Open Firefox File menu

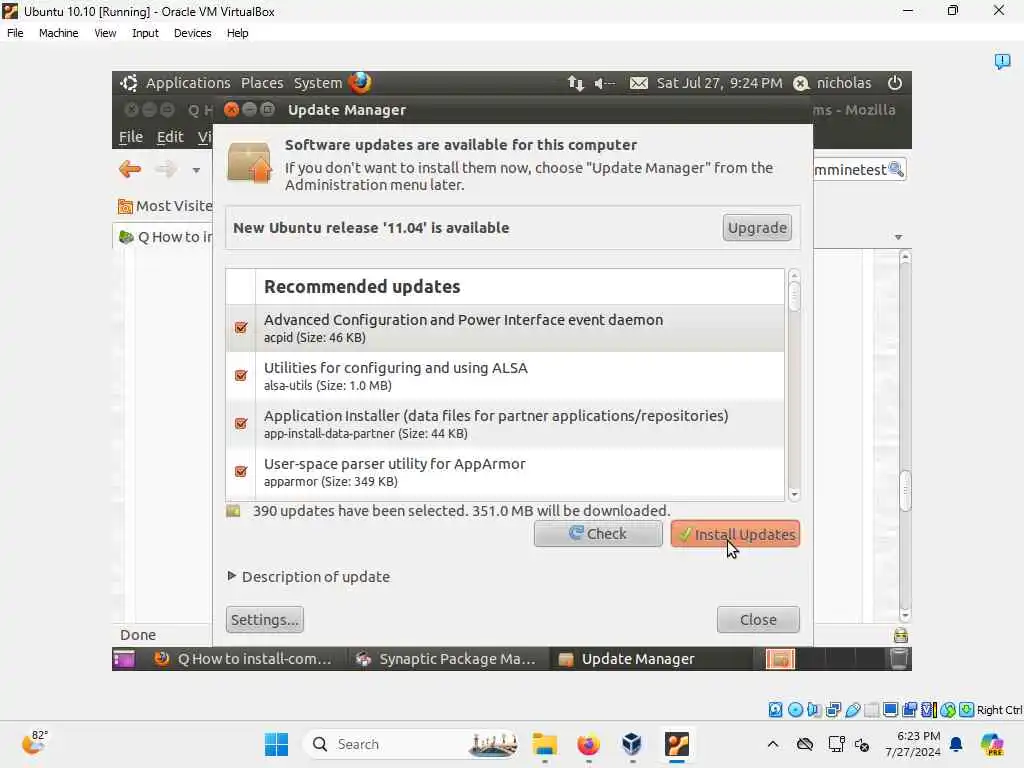point(131,136)
